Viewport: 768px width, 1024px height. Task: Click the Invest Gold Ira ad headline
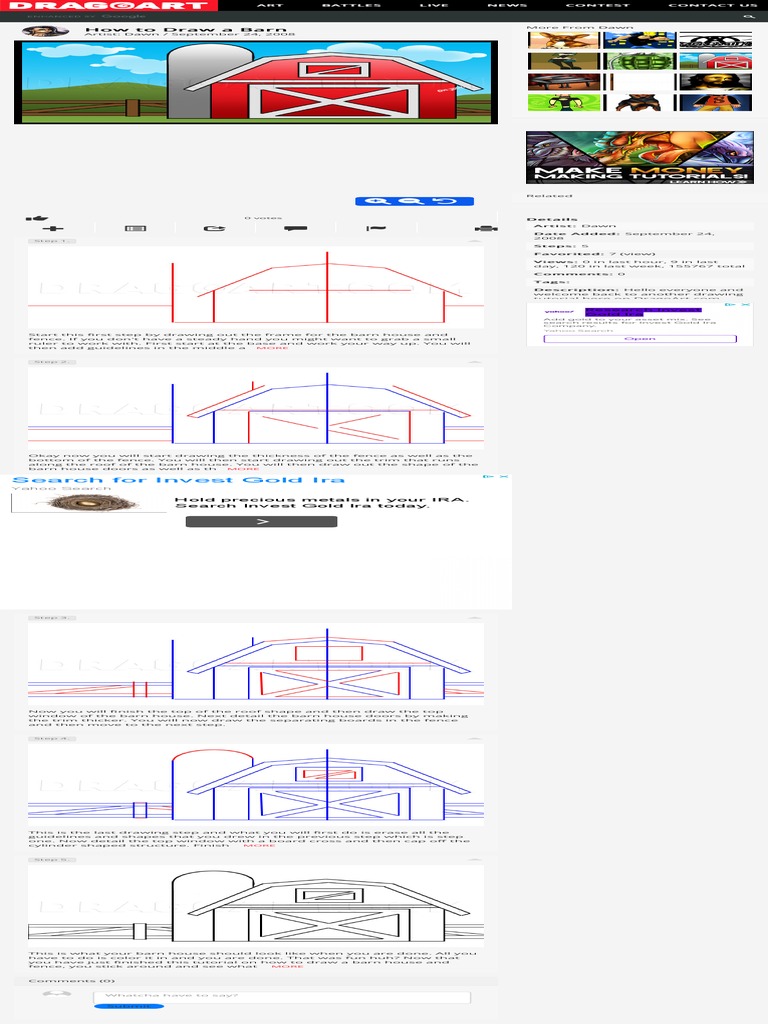(178, 481)
